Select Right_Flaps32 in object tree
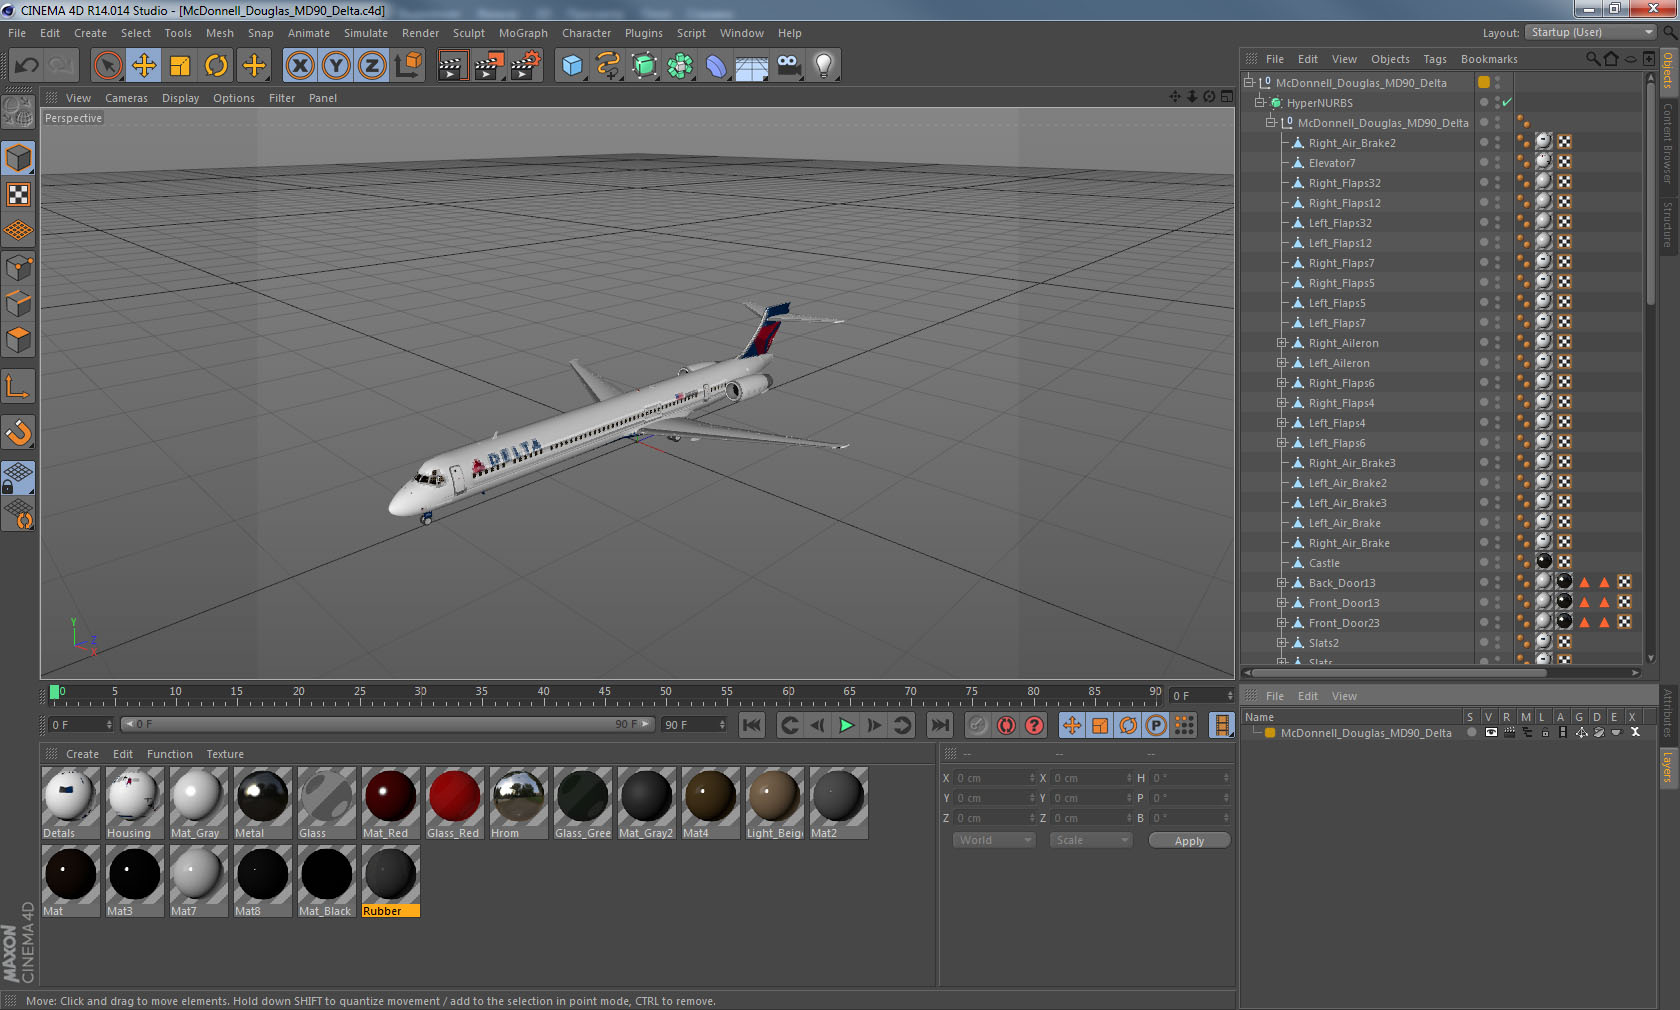The height and width of the screenshot is (1010, 1680). point(1344,183)
